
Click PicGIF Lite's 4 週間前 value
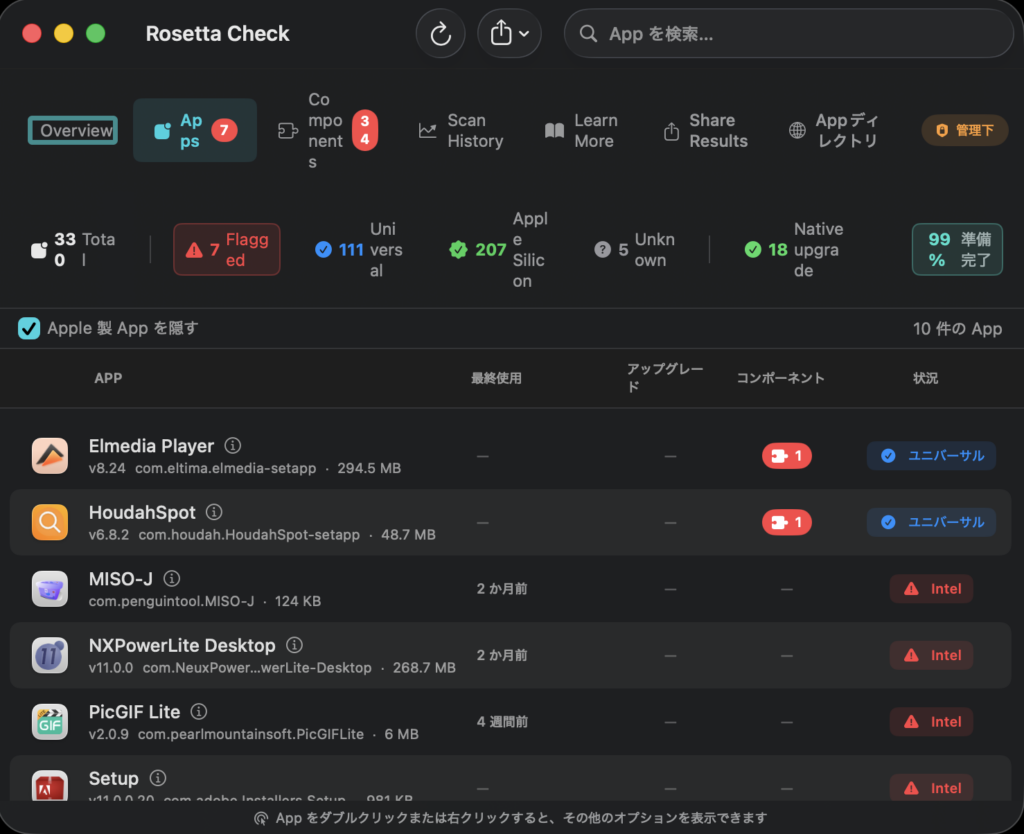tap(502, 722)
